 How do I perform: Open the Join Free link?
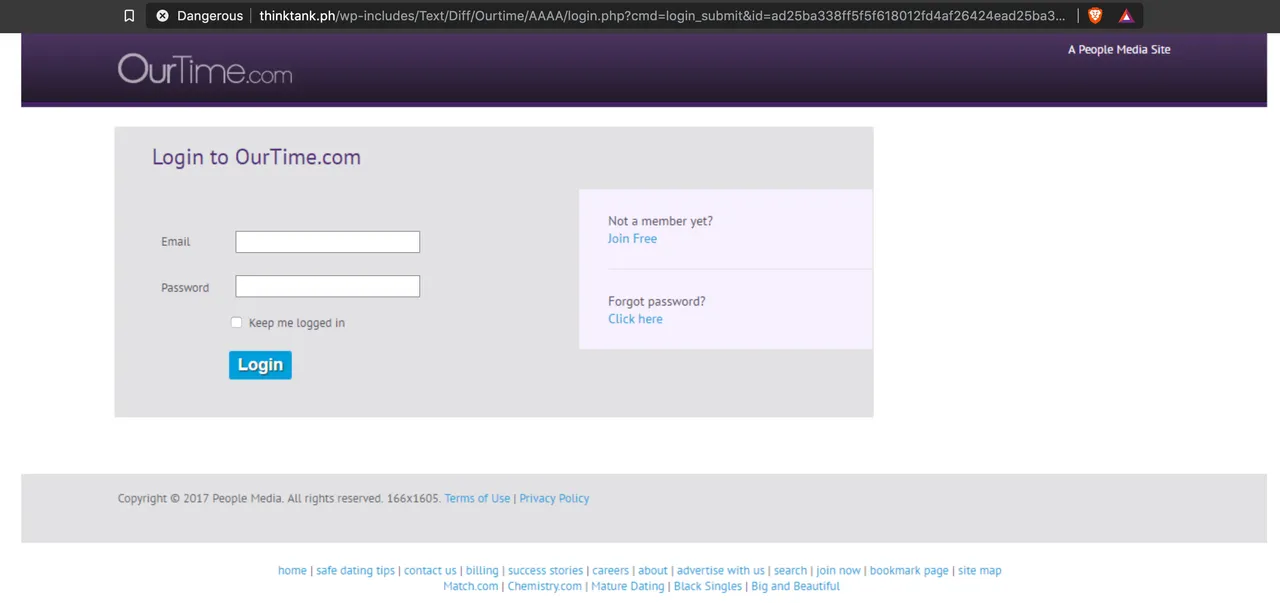tap(632, 238)
